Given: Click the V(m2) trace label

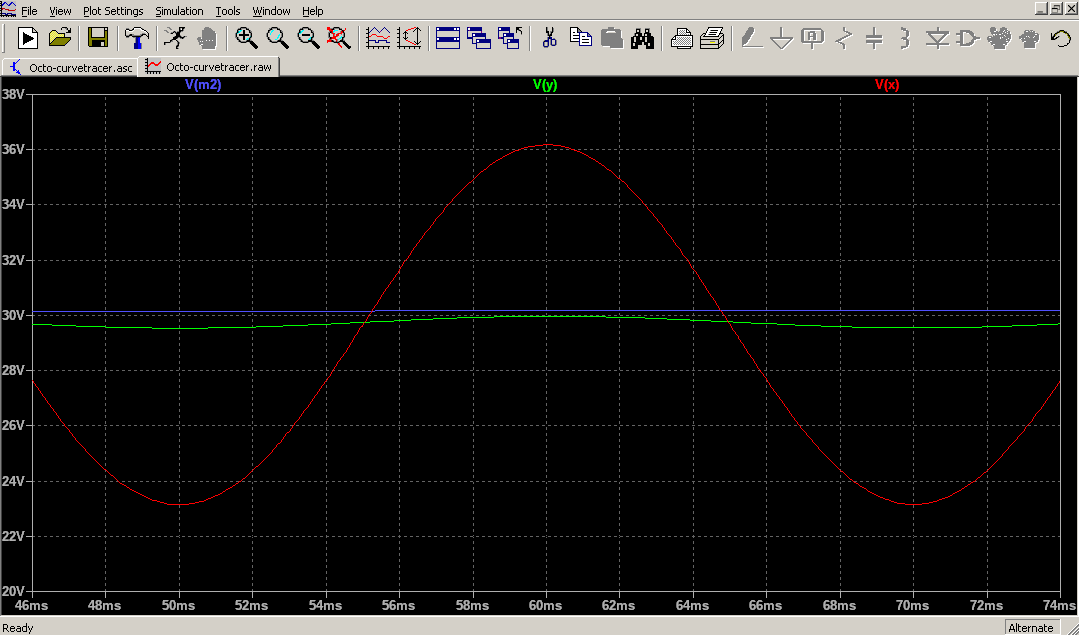Looking at the screenshot, I should pyautogui.click(x=203, y=85).
